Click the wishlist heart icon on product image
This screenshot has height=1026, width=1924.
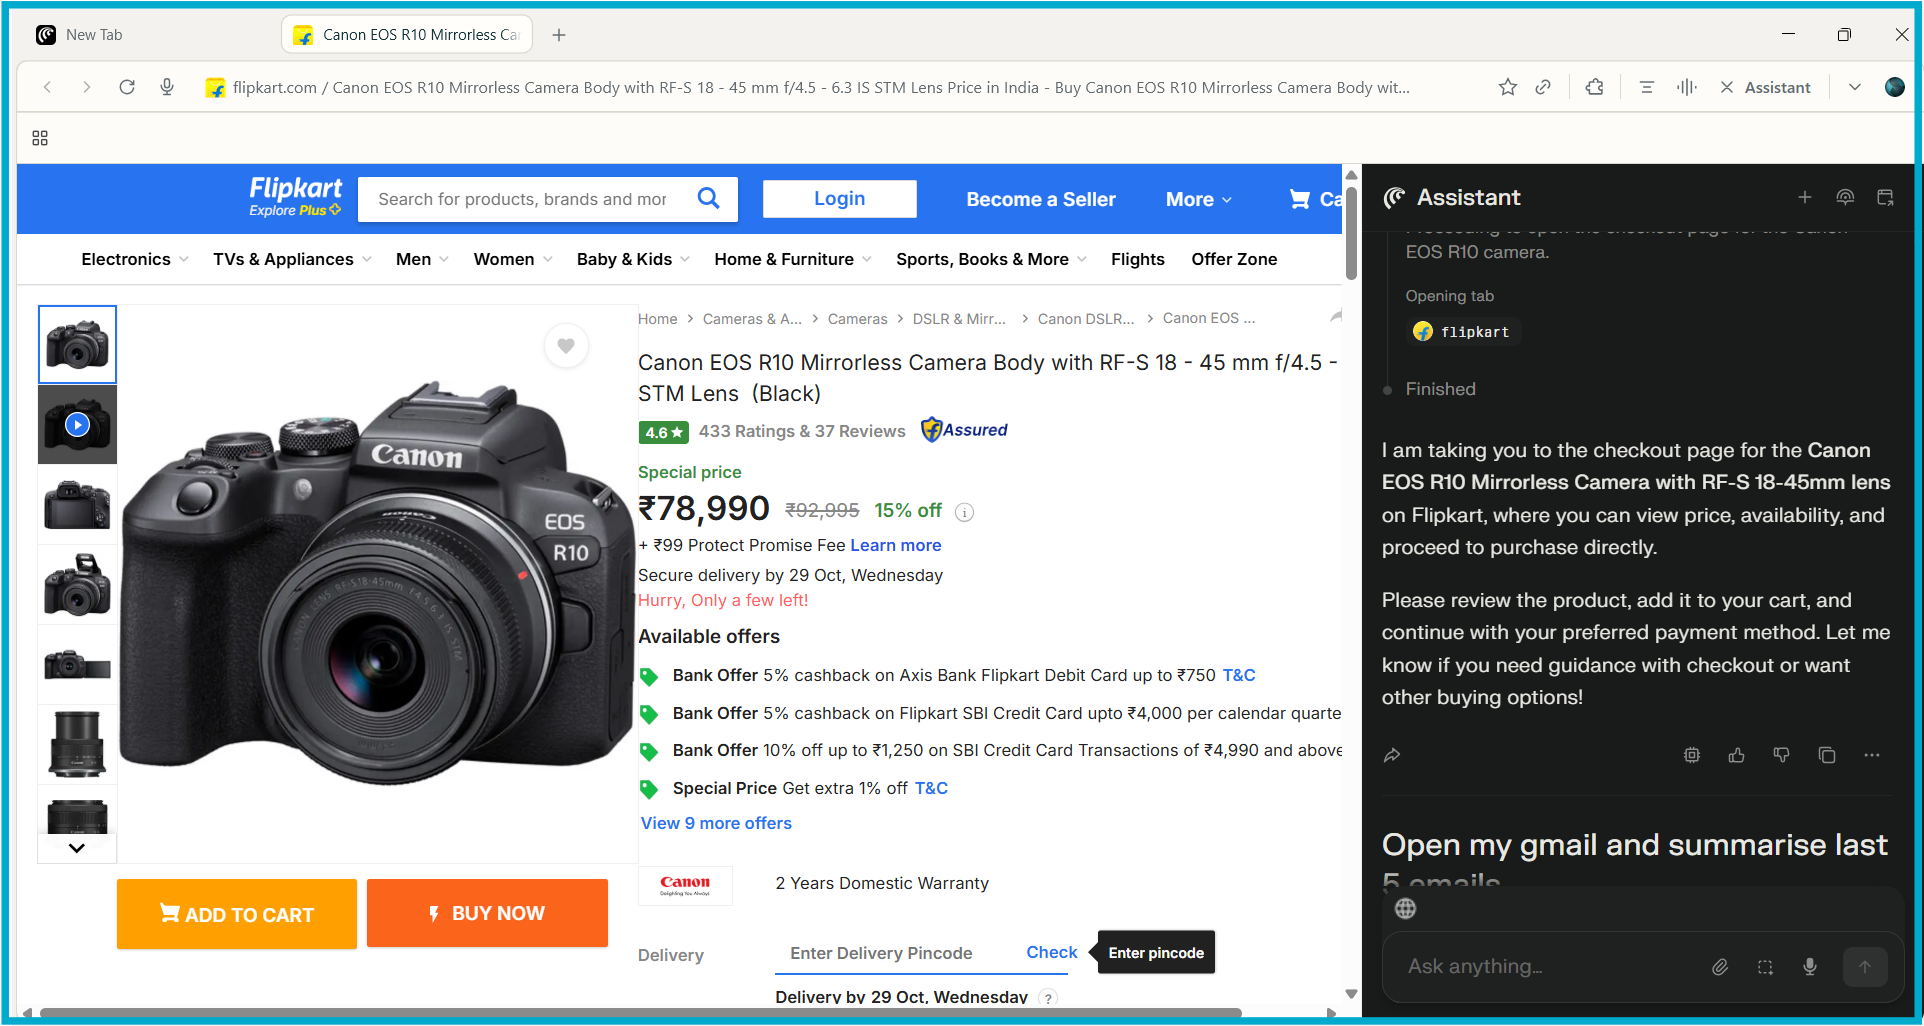pyautogui.click(x=566, y=346)
